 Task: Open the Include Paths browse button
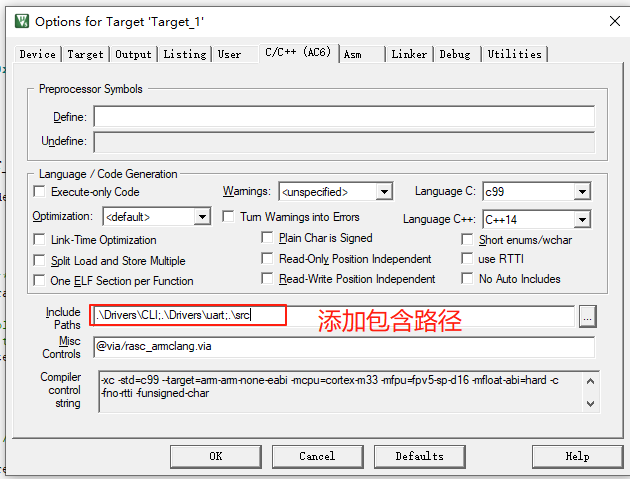(587, 316)
